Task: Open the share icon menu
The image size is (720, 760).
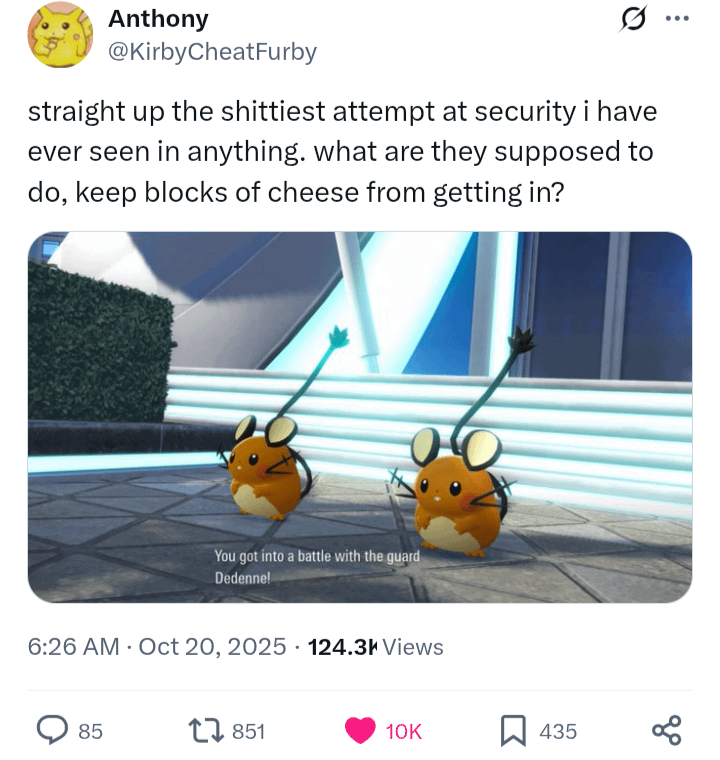Action: pyautogui.click(x=667, y=730)
